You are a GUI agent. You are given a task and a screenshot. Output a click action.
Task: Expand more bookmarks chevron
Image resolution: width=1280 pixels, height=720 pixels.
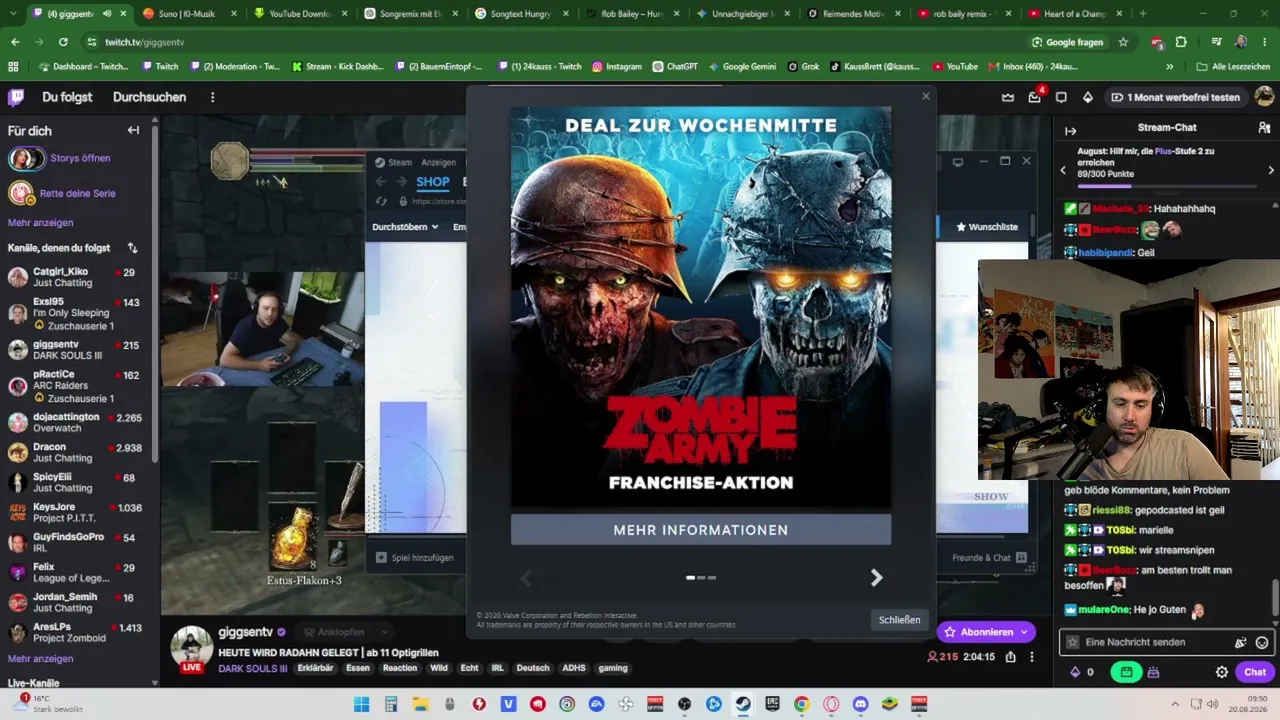click(x=1169, y=67)
